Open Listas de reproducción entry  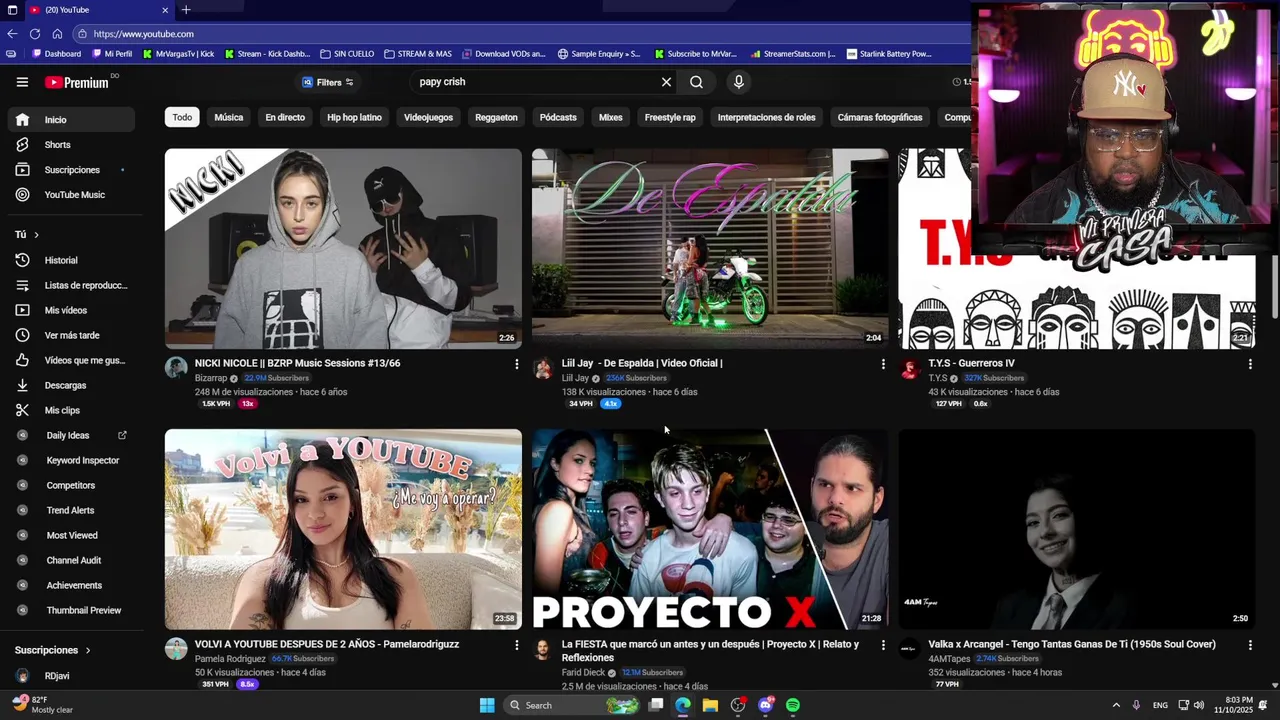(x=69, y=285)
